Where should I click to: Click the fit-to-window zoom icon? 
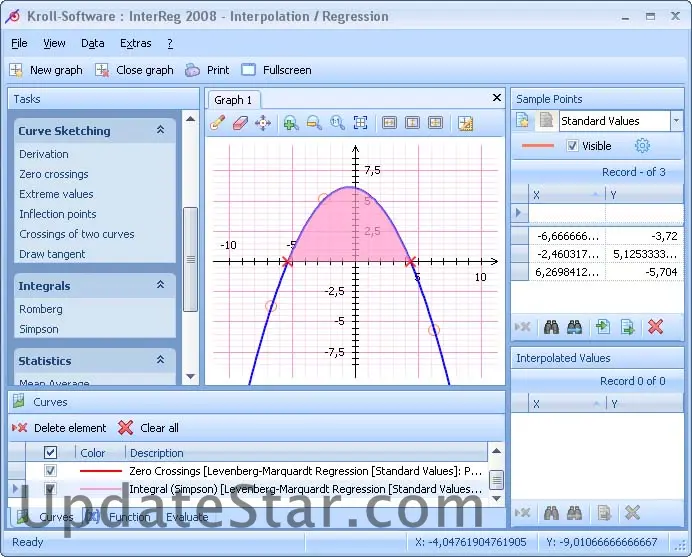coord(361,123)
